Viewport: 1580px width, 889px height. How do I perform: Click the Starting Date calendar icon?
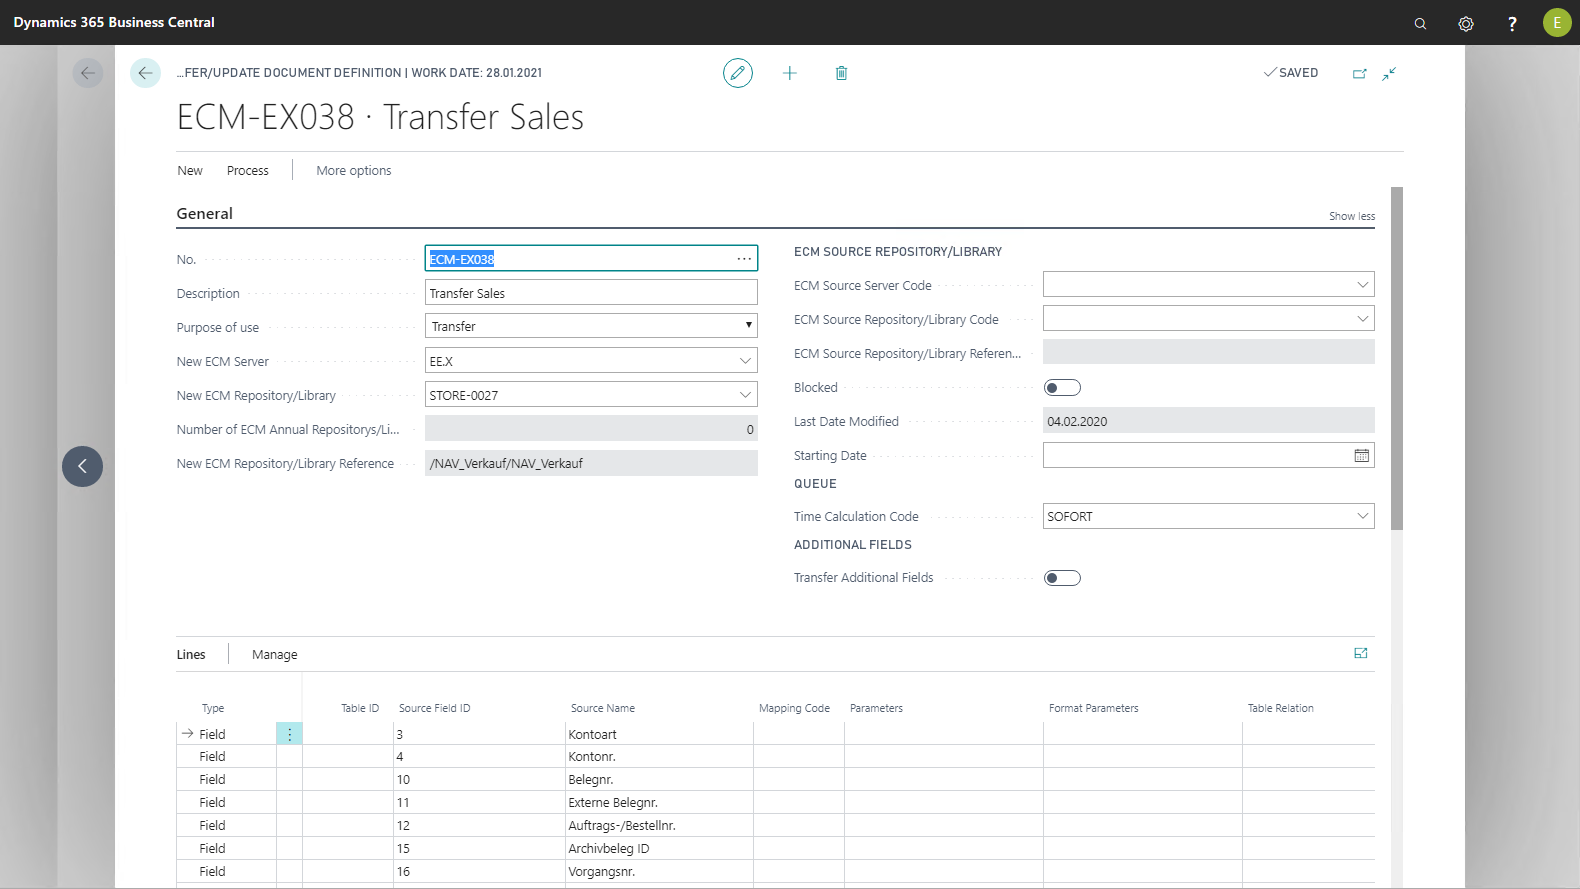pos(1361,456)
